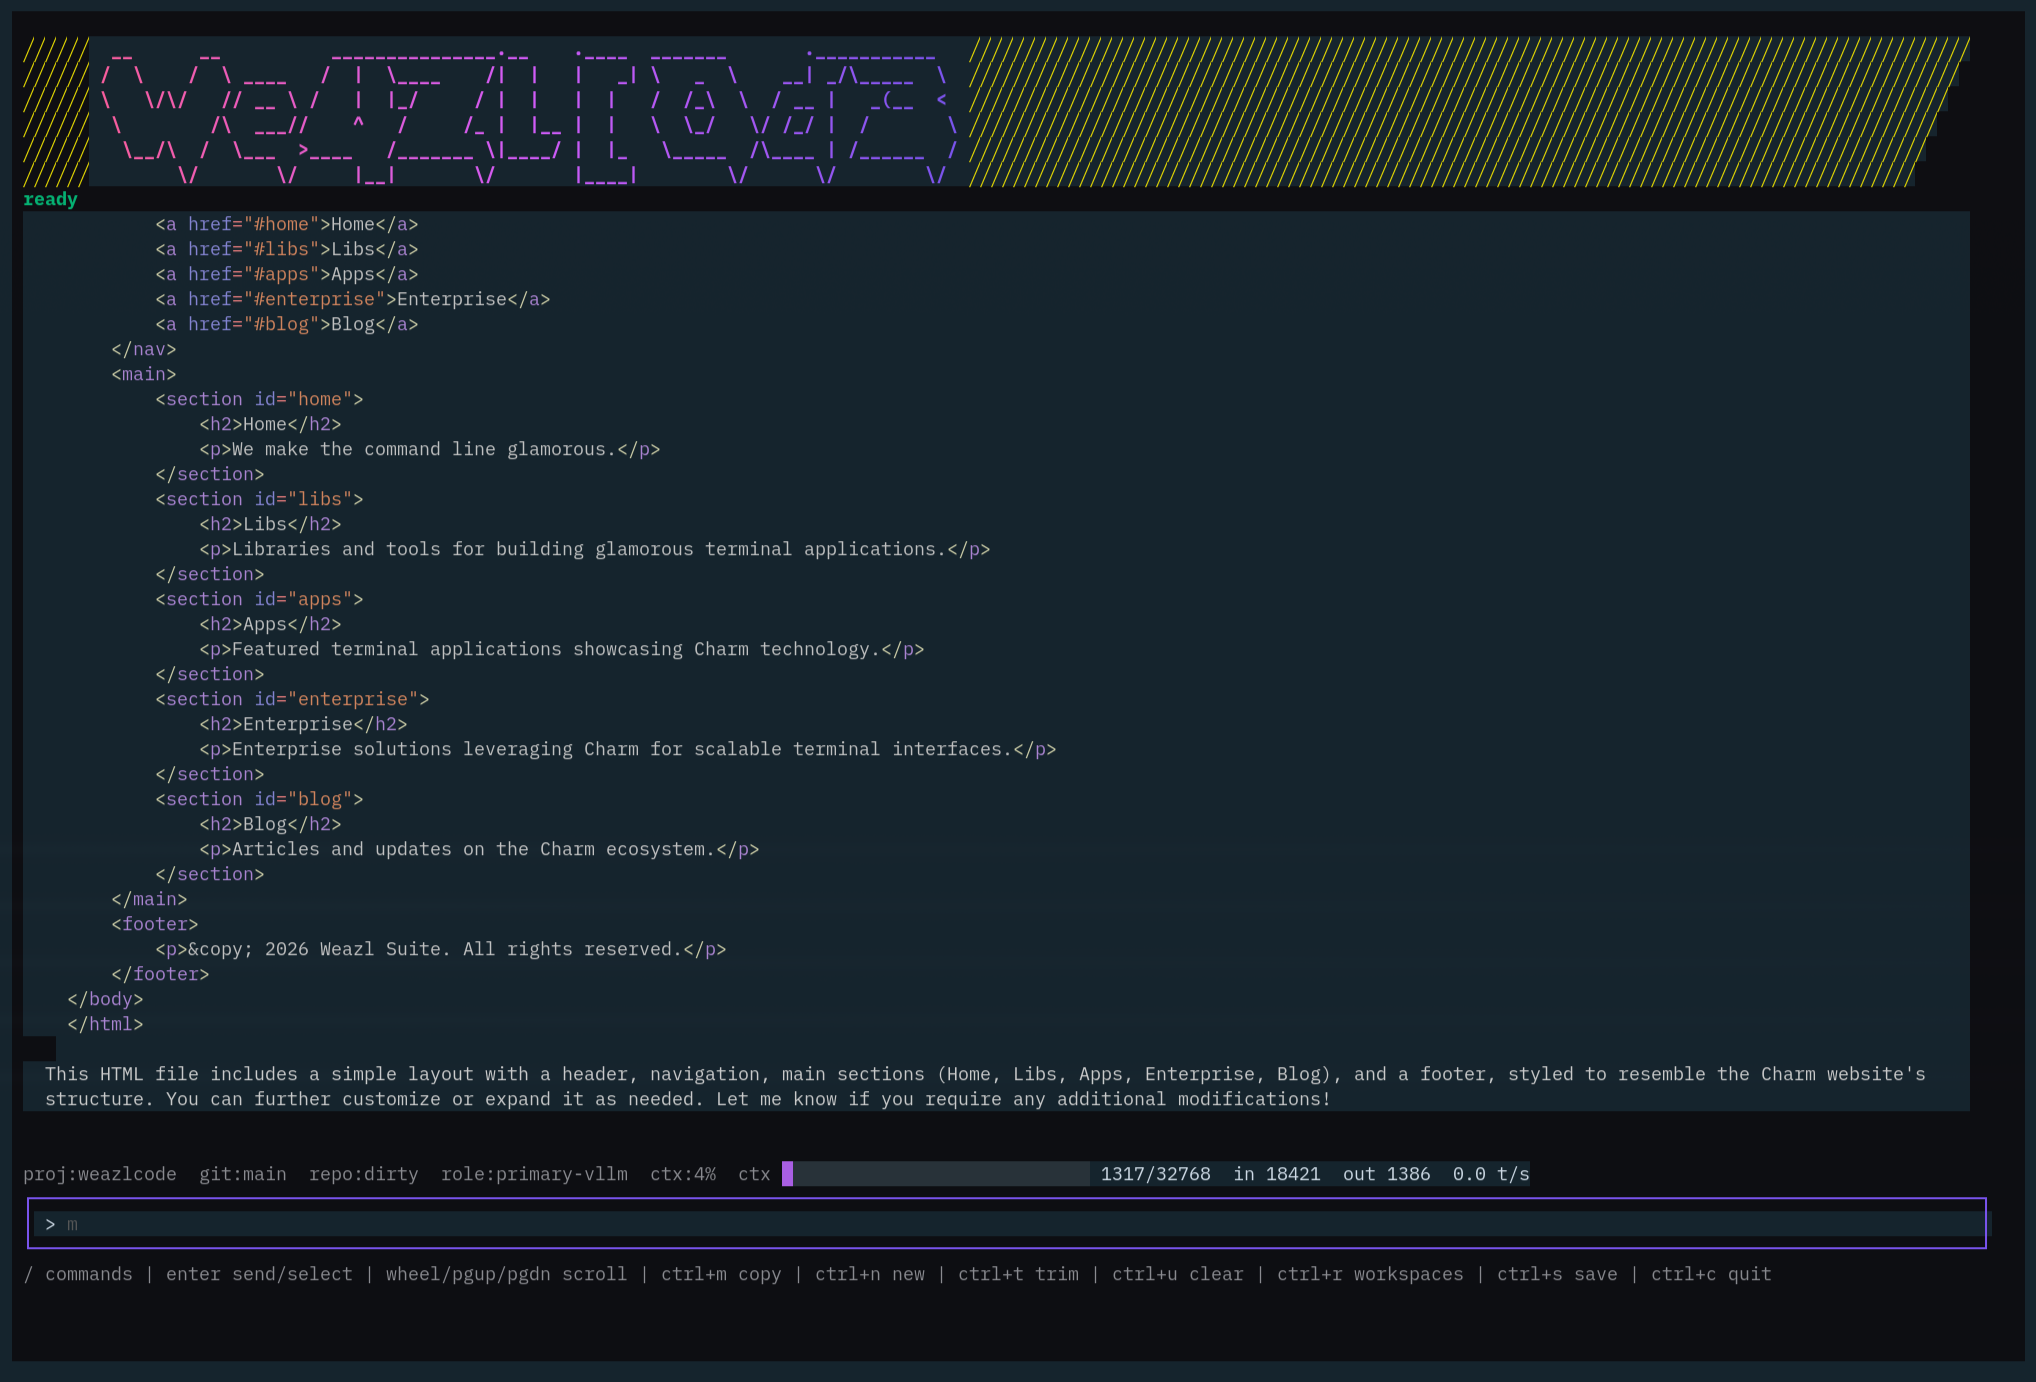
Task: Click '2026 Weazl Suite. All rights reserved.' line
Action: click(441, 949)
